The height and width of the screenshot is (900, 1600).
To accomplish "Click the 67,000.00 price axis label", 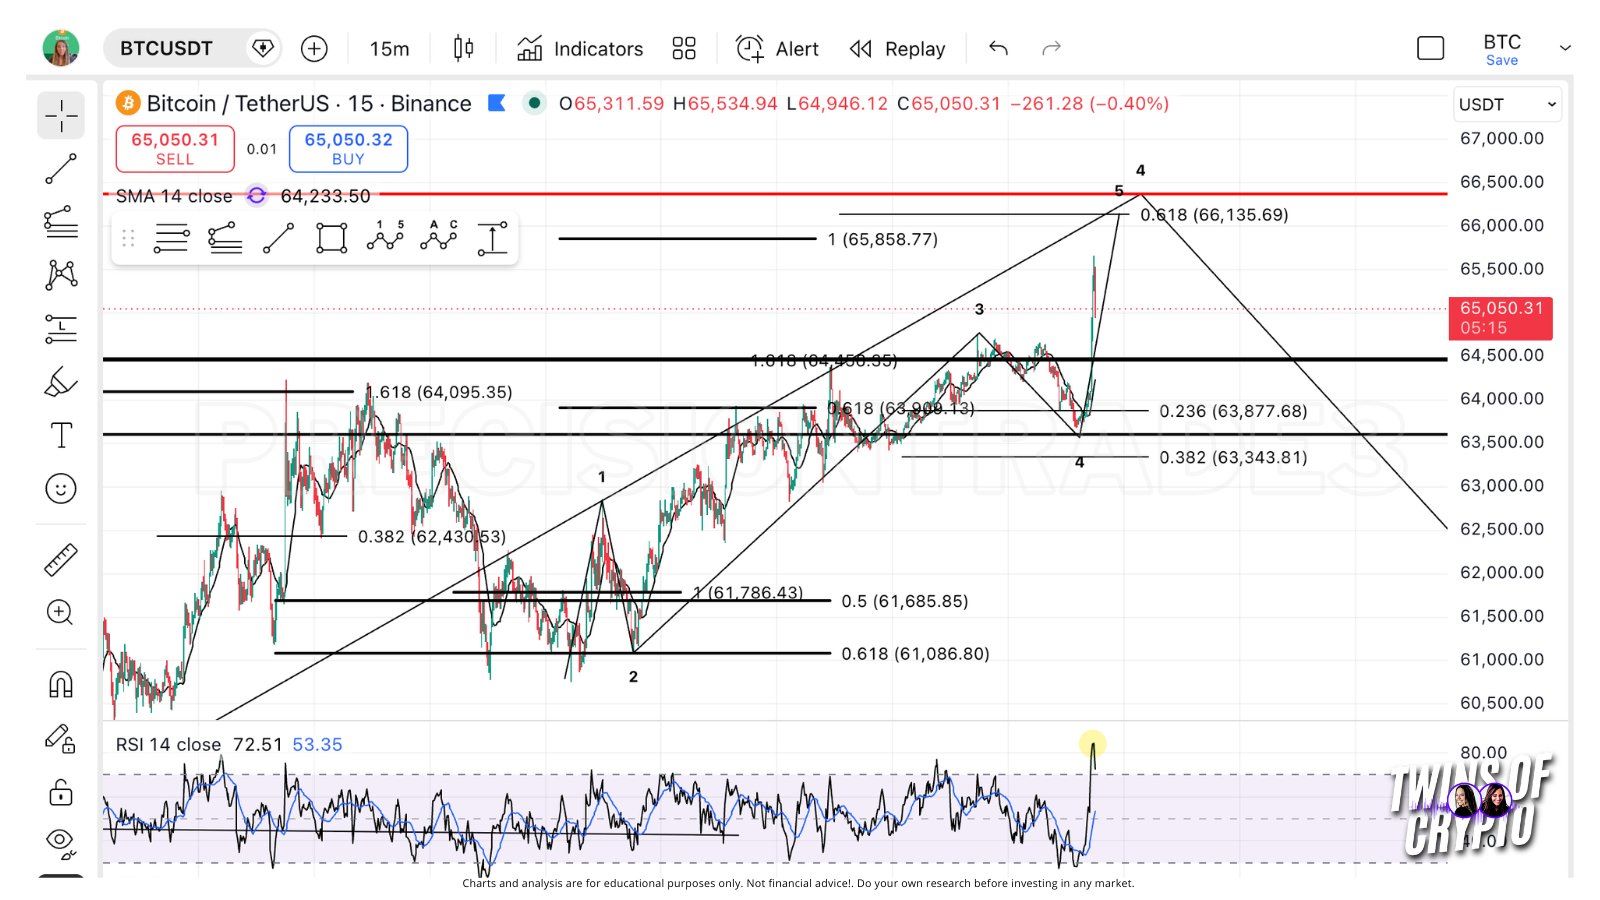I will pyautogui.click(x=1502, y=138).
